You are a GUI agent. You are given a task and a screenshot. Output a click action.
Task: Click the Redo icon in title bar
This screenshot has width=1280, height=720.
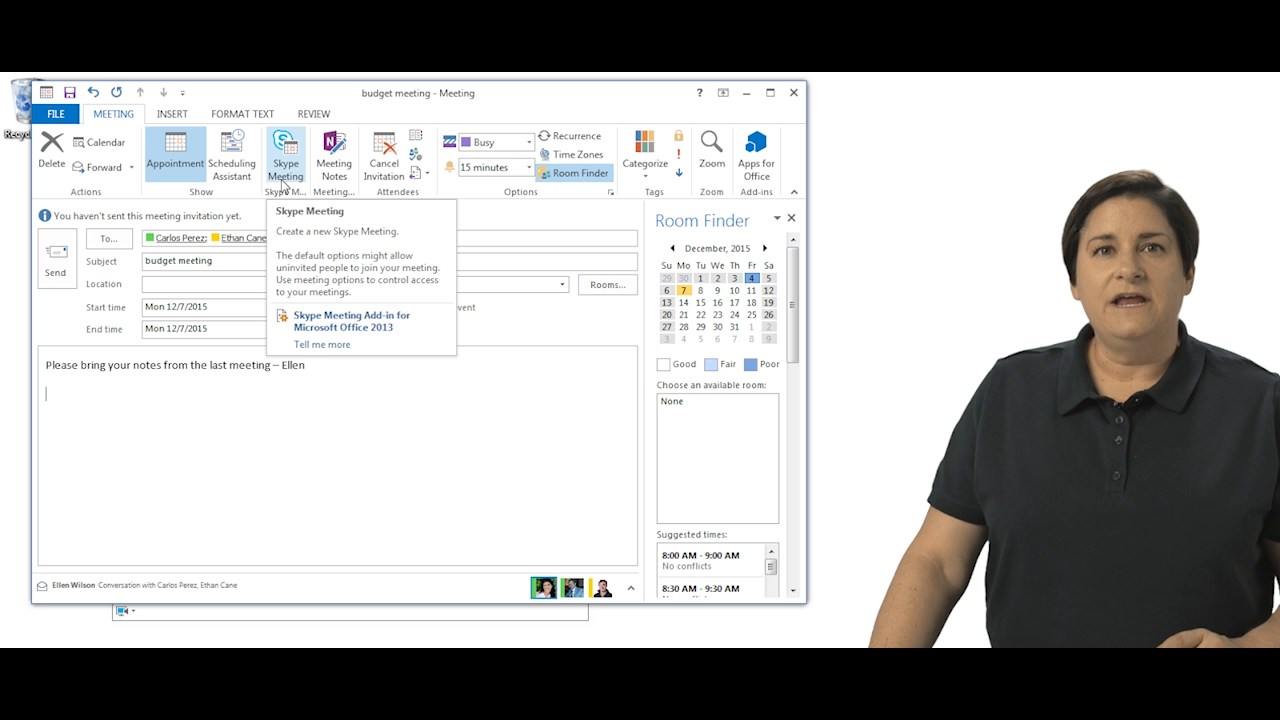point(116,93)
